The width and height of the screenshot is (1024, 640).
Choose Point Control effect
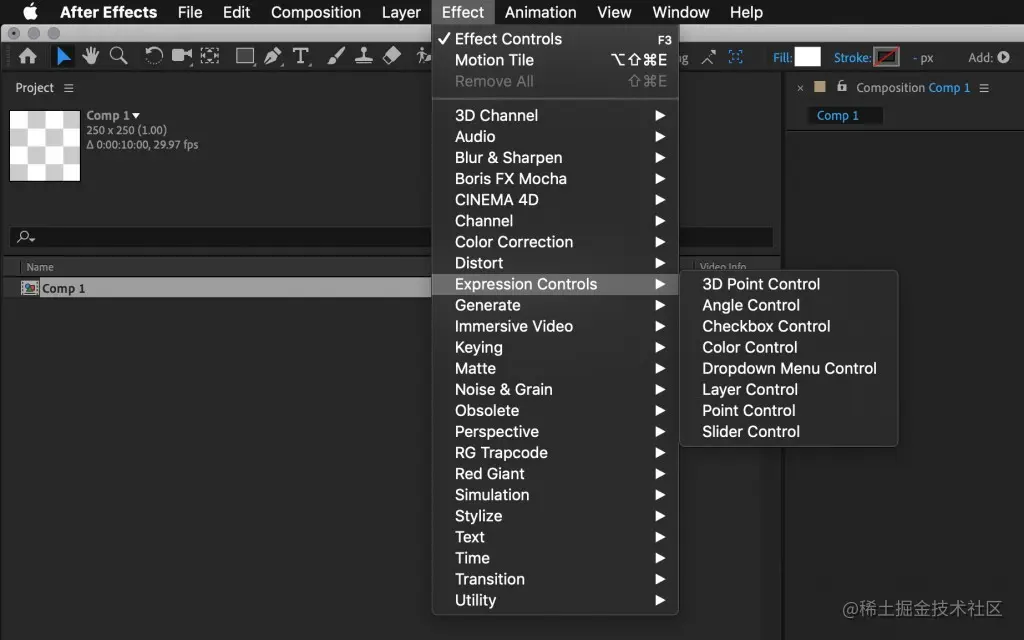[x=789, y=411]
